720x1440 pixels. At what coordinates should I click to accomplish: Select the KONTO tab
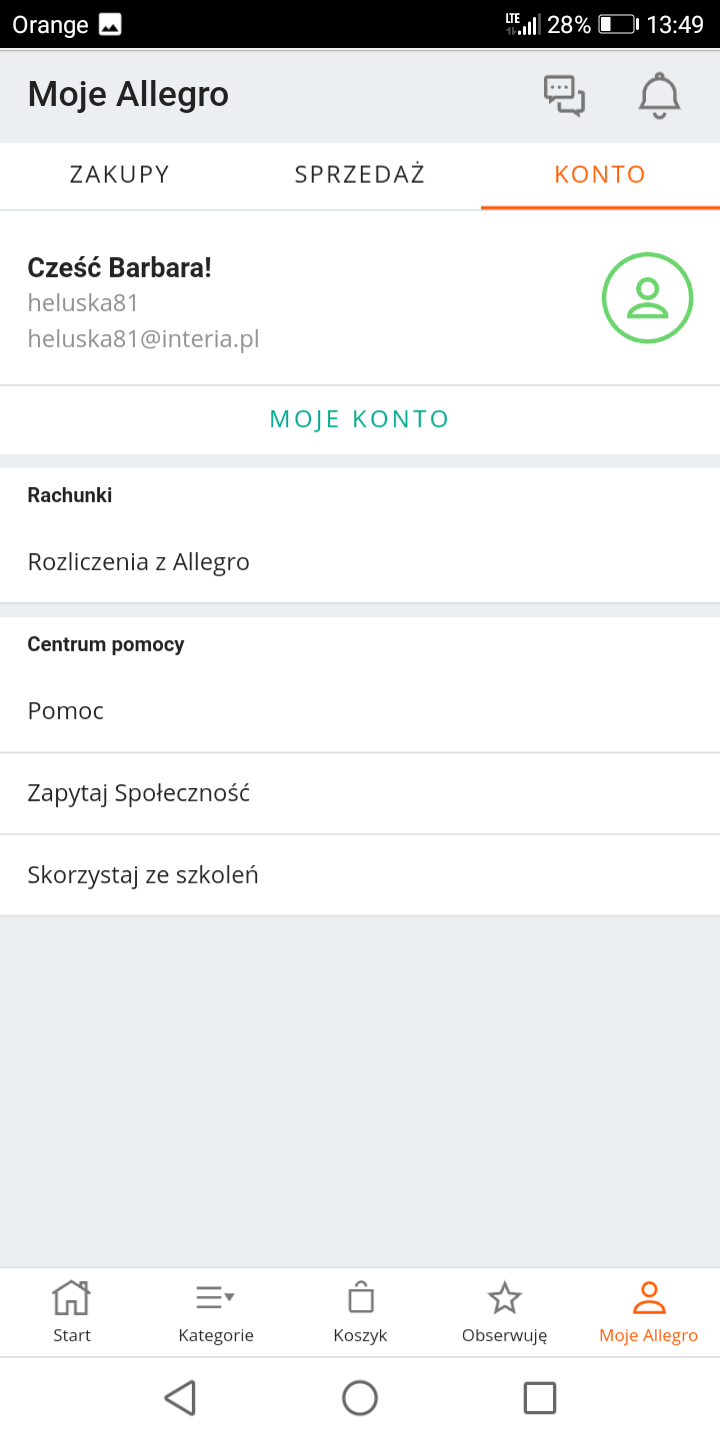tap(599, 174)
